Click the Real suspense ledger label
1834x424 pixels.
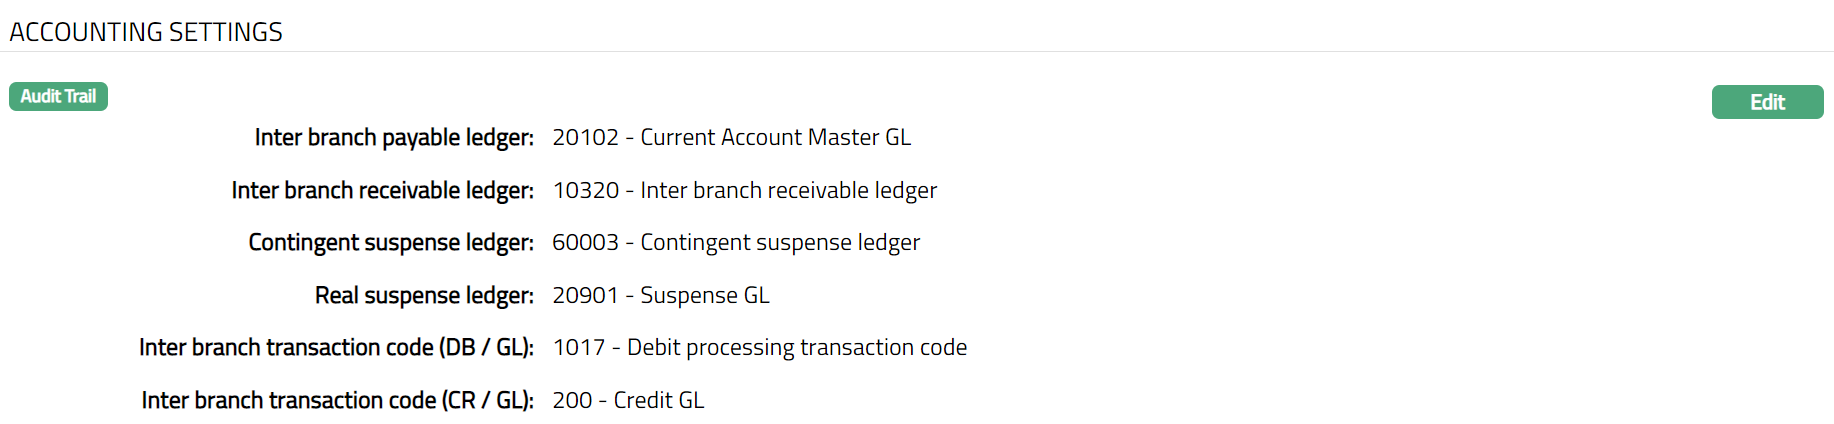pos(424,295)
